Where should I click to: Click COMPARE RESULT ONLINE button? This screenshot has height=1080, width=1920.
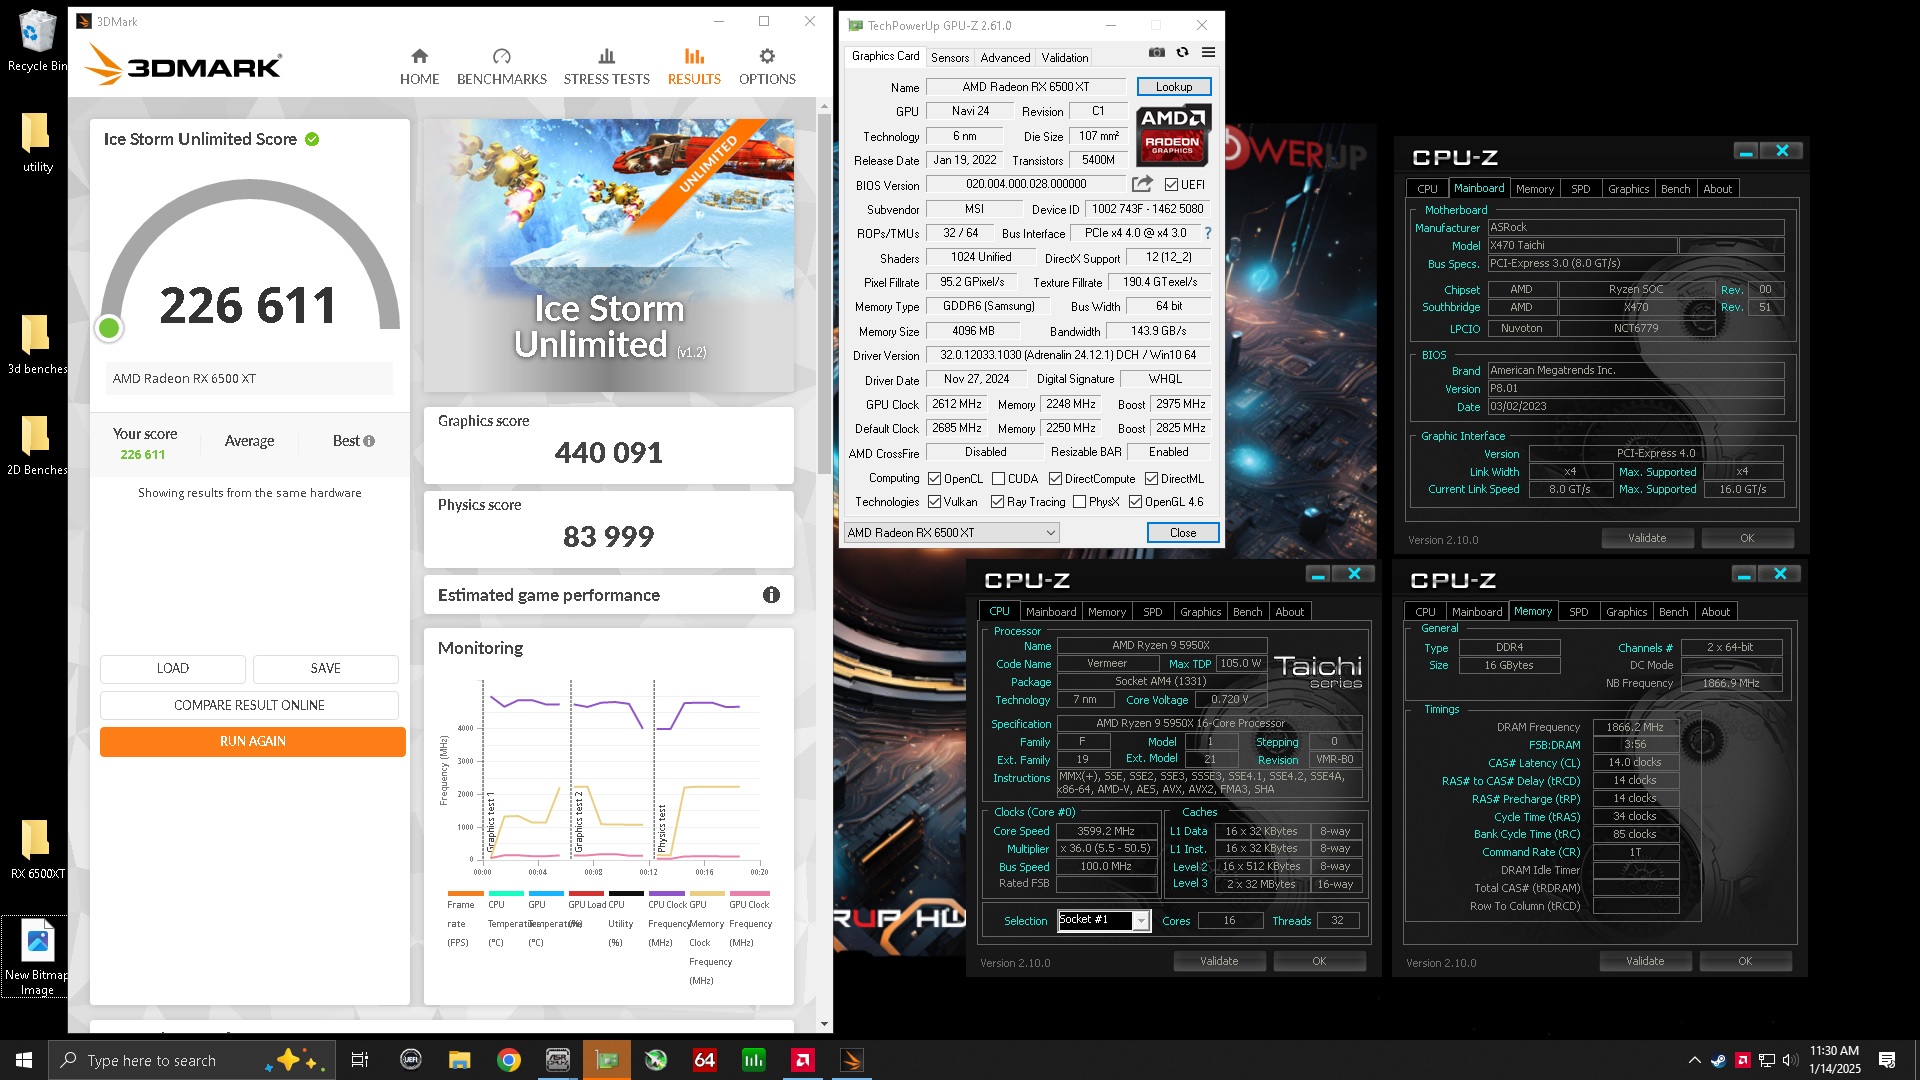(x=249, y=706)
